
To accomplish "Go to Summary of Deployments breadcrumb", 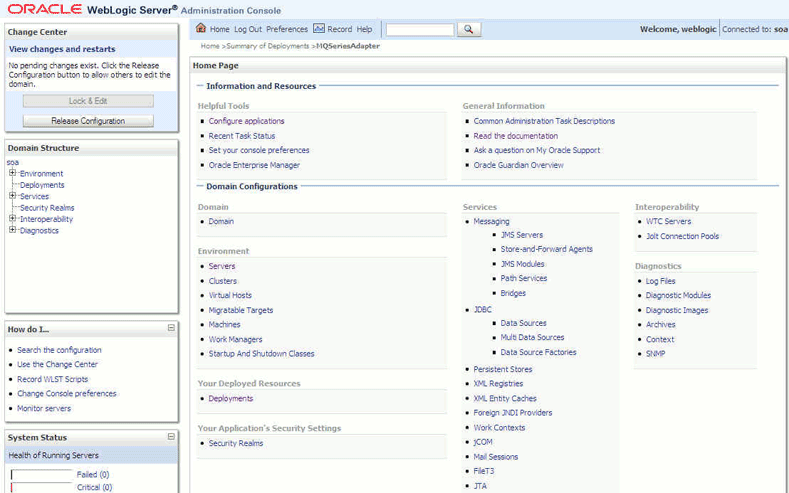I will pos(268,46).
